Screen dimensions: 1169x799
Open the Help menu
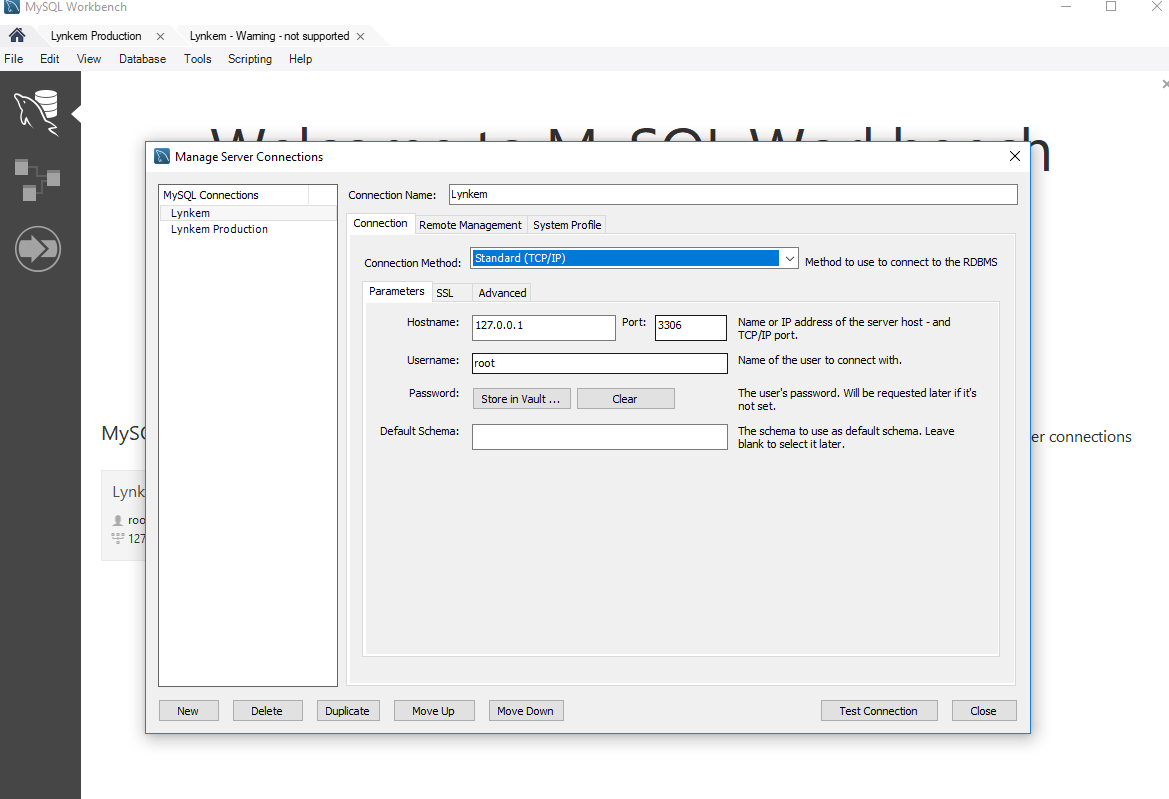[x=300, y=59]
